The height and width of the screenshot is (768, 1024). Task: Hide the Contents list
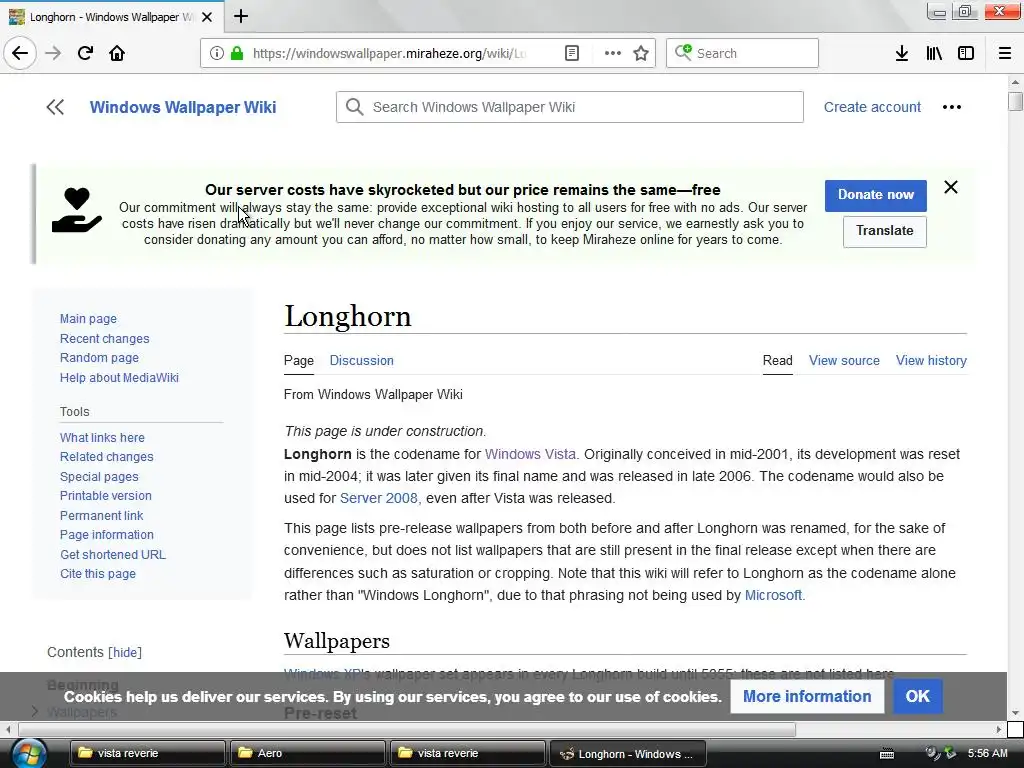[x=125, y=652]
